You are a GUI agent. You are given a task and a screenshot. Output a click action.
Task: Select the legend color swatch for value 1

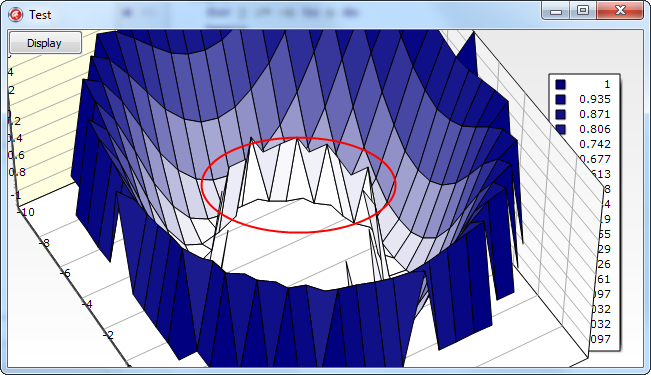tap(560, 84)
